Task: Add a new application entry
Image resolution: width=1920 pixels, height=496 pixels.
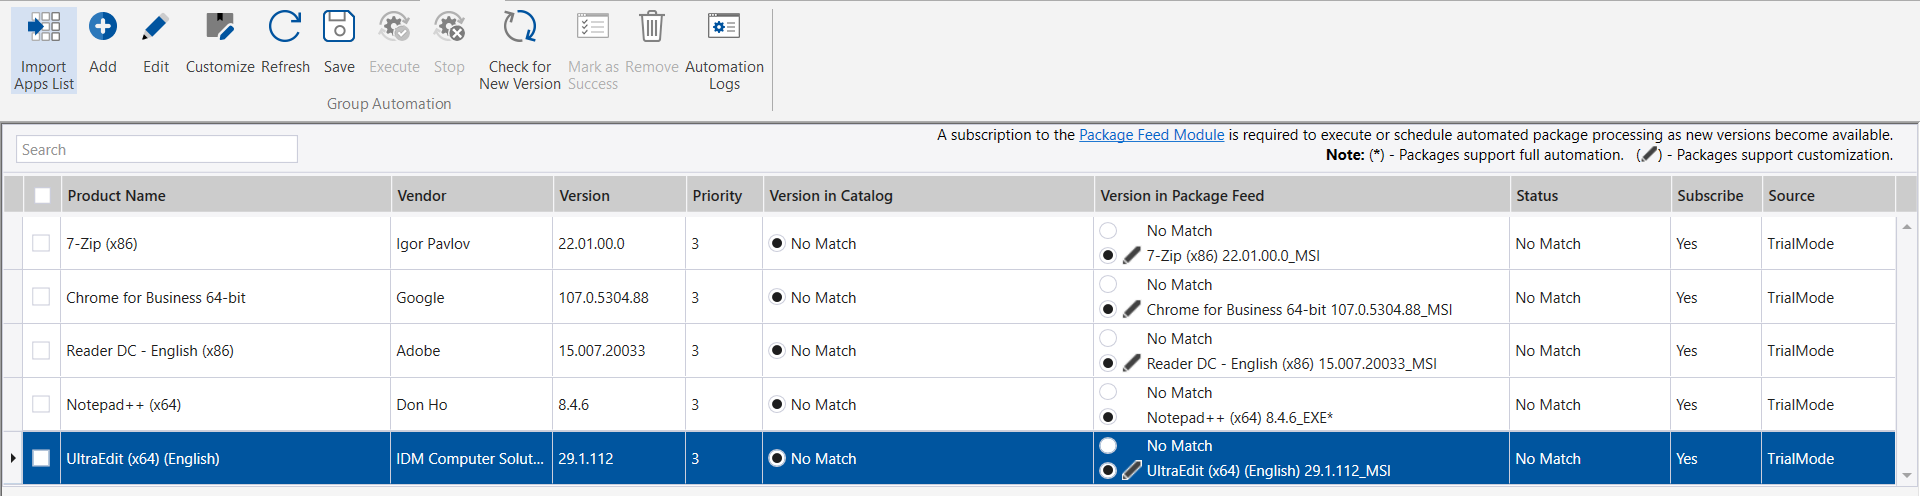Action: (x=103, y=28)
